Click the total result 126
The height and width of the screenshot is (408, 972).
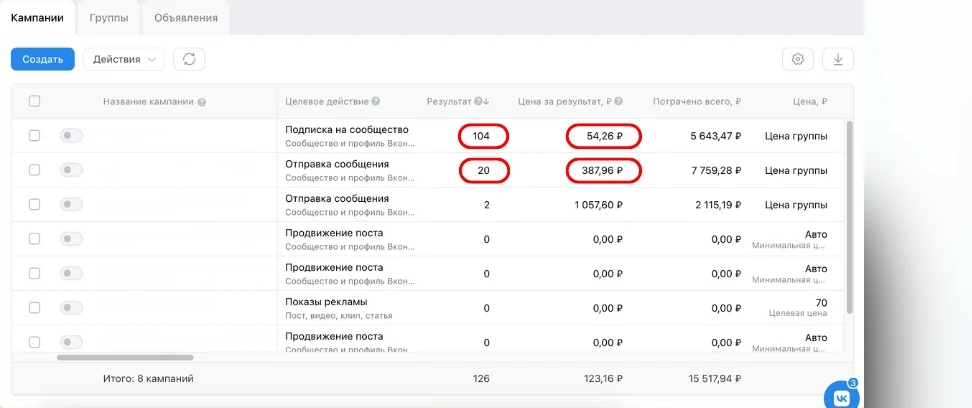click(x=481, y=378)
